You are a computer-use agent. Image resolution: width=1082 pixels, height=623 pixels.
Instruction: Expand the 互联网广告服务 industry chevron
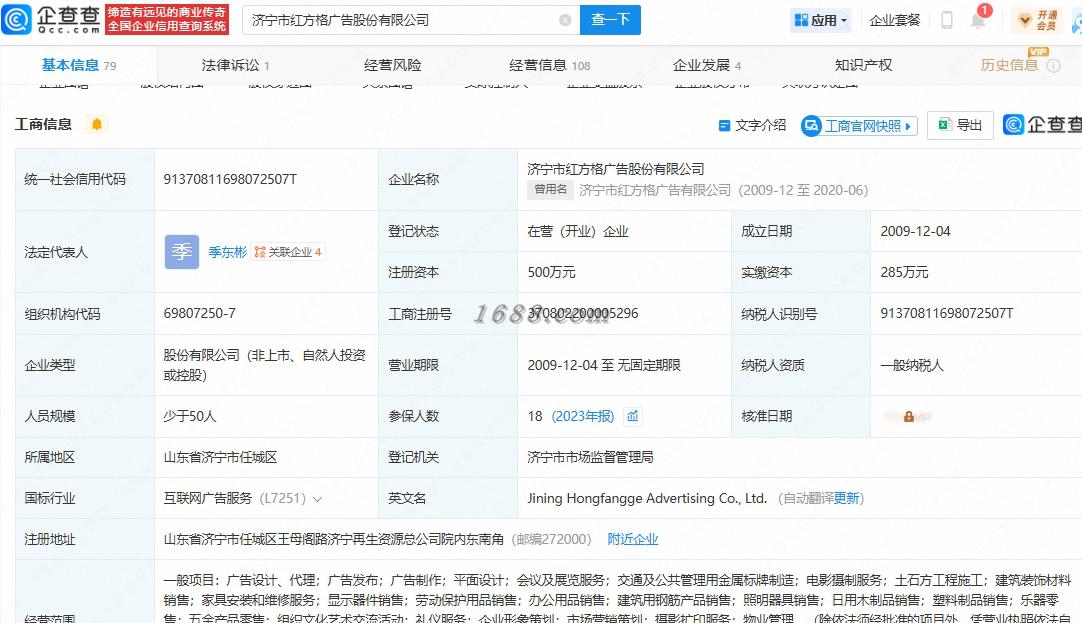pyautogui.click(x=318, y=498)
